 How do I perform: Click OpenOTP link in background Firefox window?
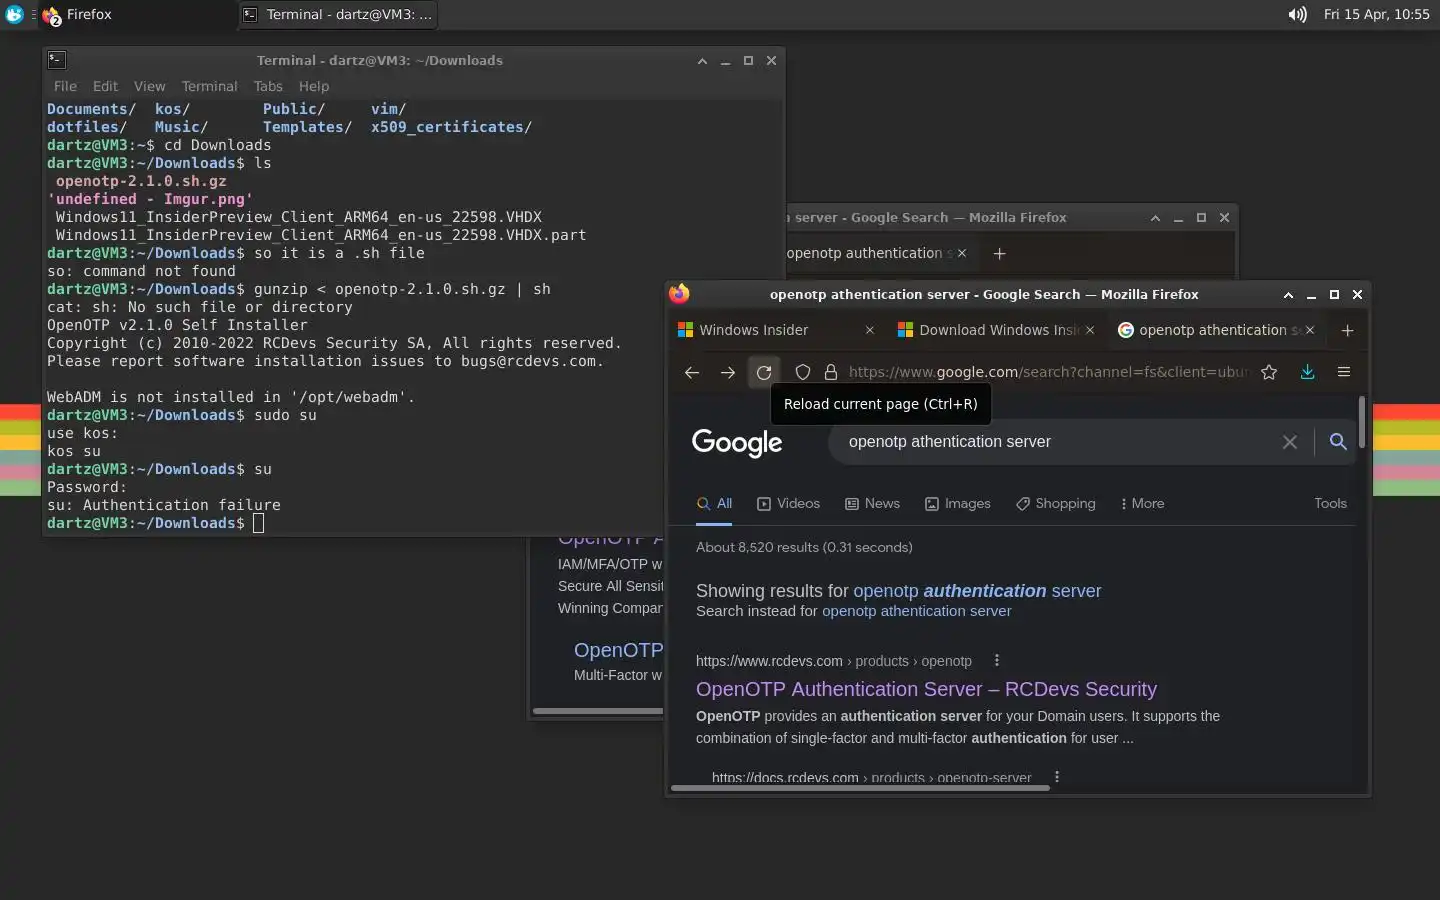(x=618, y=650)
